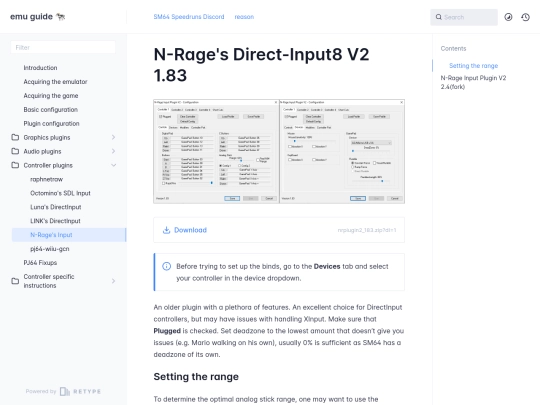Viewport: 540px width, 405px height.
Task: Click Controller specific instructions folder icon
Action: [15, 281]
